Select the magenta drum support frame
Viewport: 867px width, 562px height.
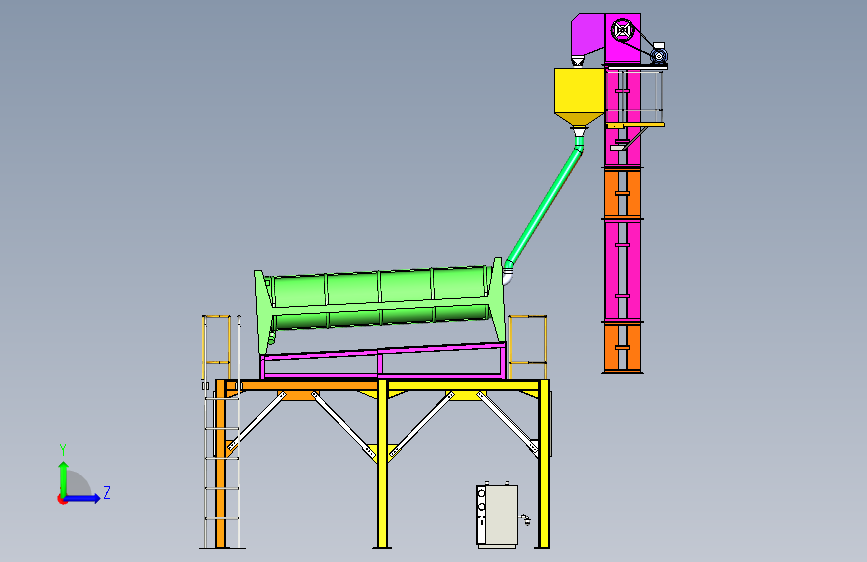click(383, 361)
